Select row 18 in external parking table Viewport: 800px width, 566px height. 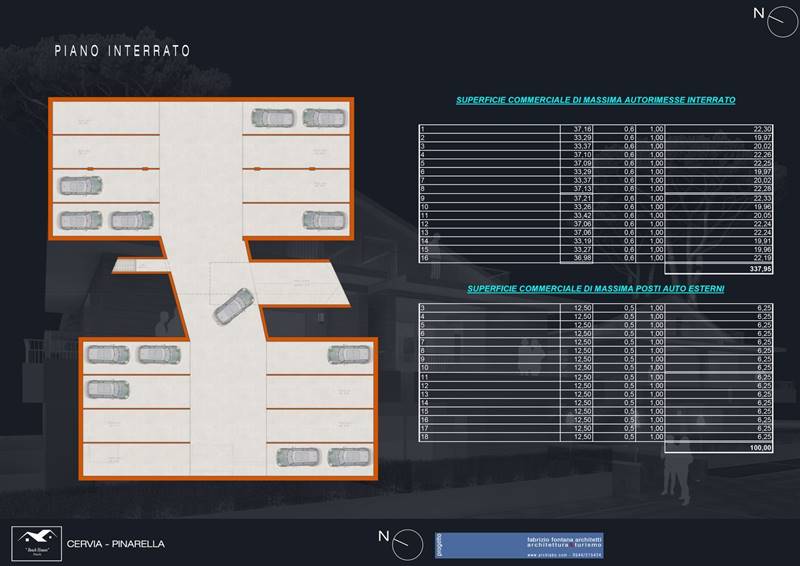(x=595, y=437)
